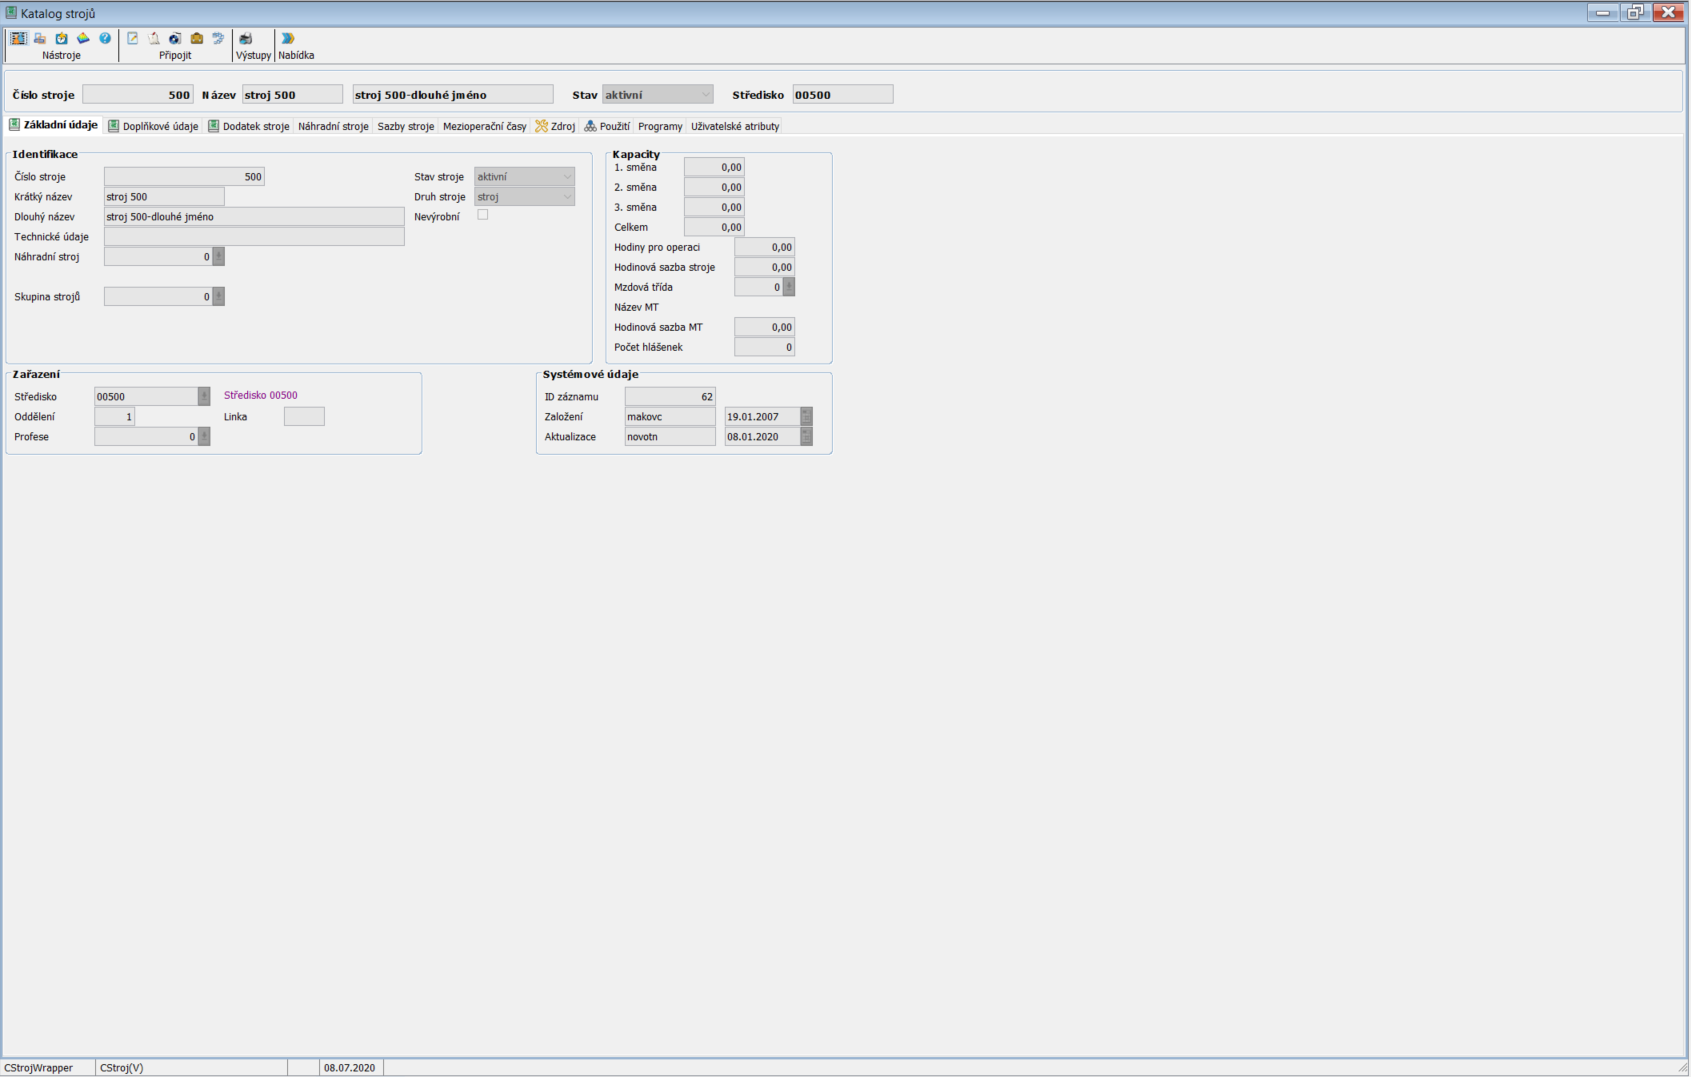Open the Stav dropdown in header bar

705,95
